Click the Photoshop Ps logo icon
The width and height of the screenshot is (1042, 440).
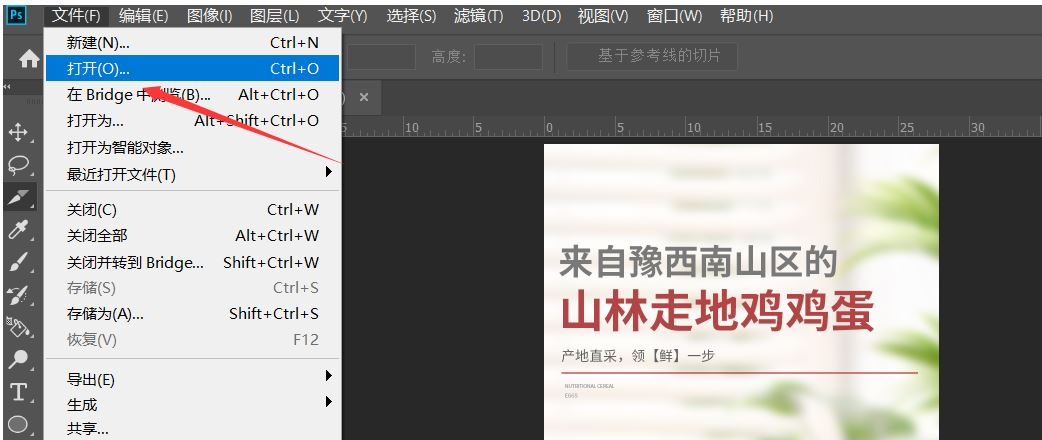pos(15,15)
